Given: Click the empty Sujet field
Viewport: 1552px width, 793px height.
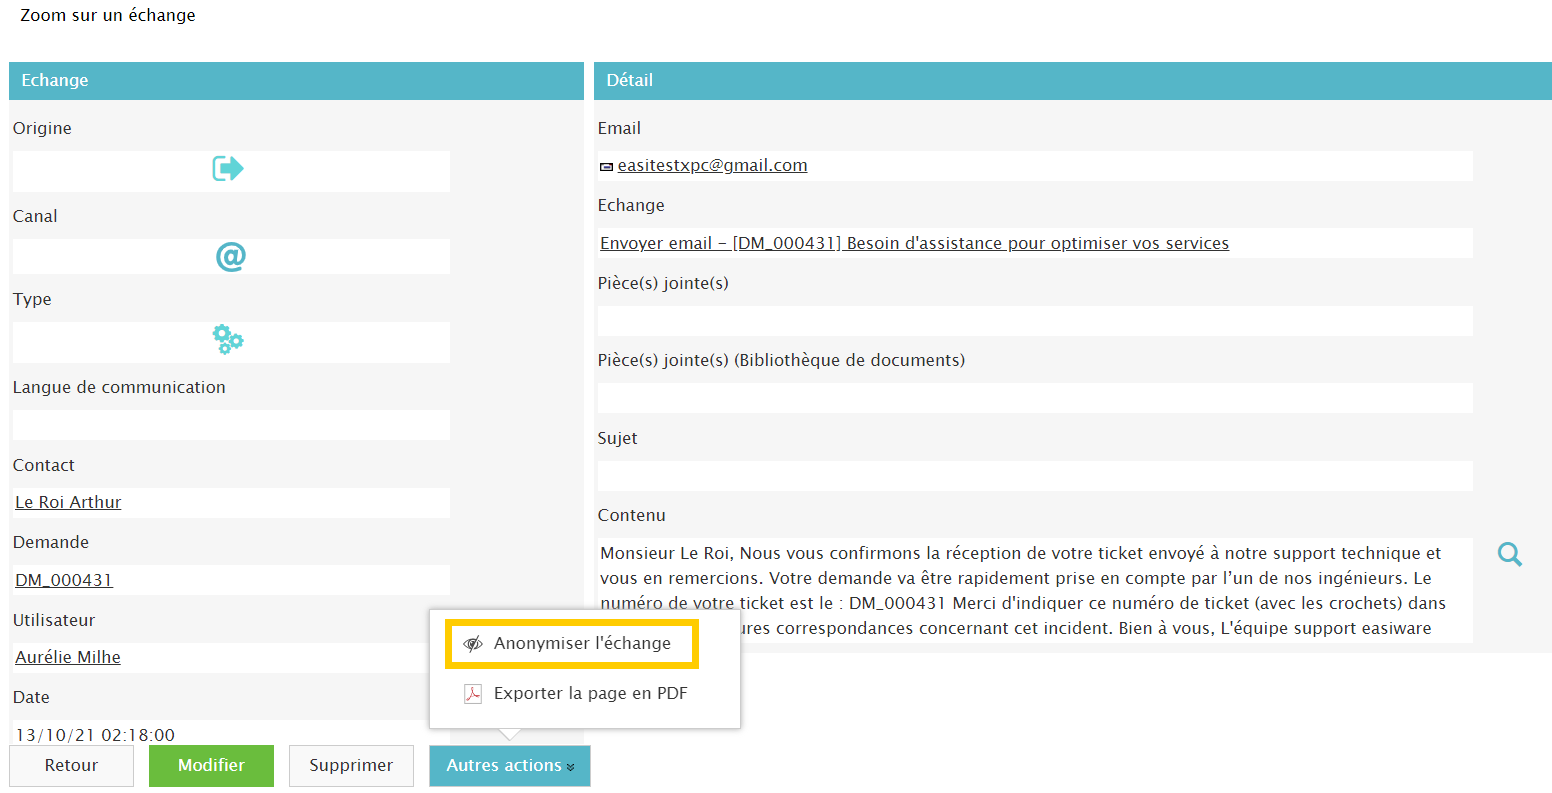Looking at the screenshot, I should (x=1035, y=476).
